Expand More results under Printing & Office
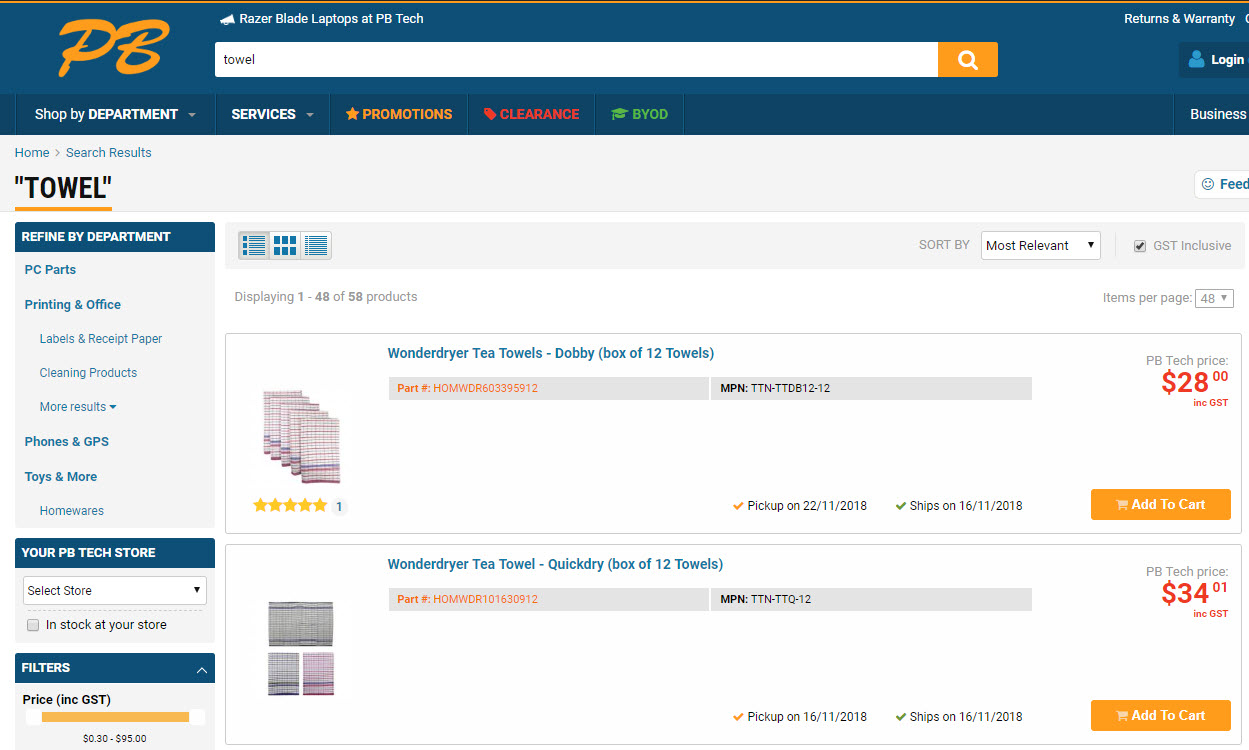 (78, 407)
